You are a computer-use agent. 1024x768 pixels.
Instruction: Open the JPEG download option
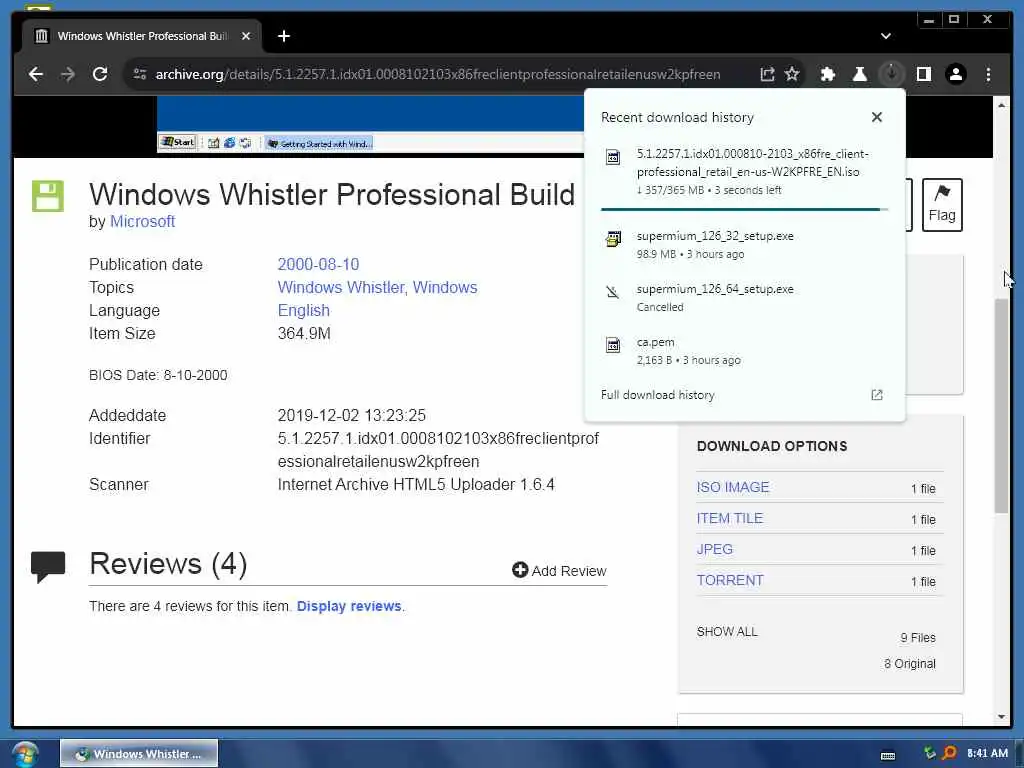714,549
